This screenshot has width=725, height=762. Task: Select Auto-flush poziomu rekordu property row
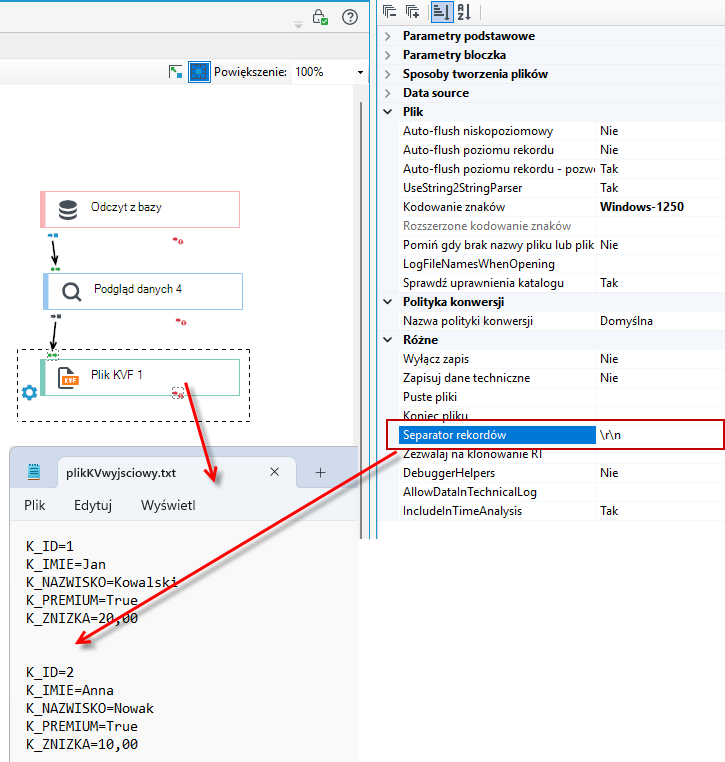[x=497, y=150]
